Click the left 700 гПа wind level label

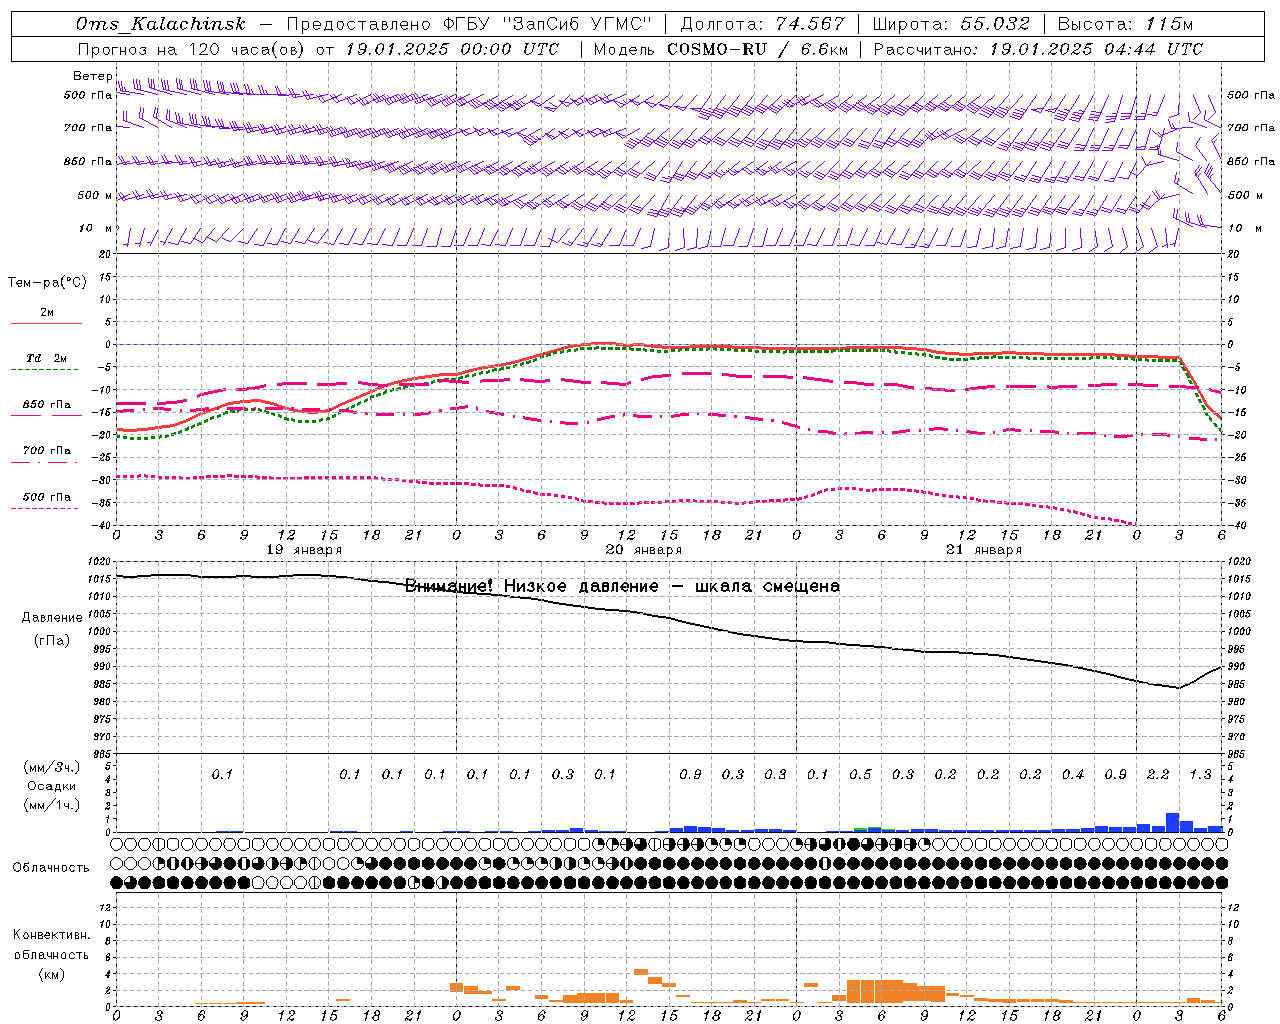(x=88, y=128)
